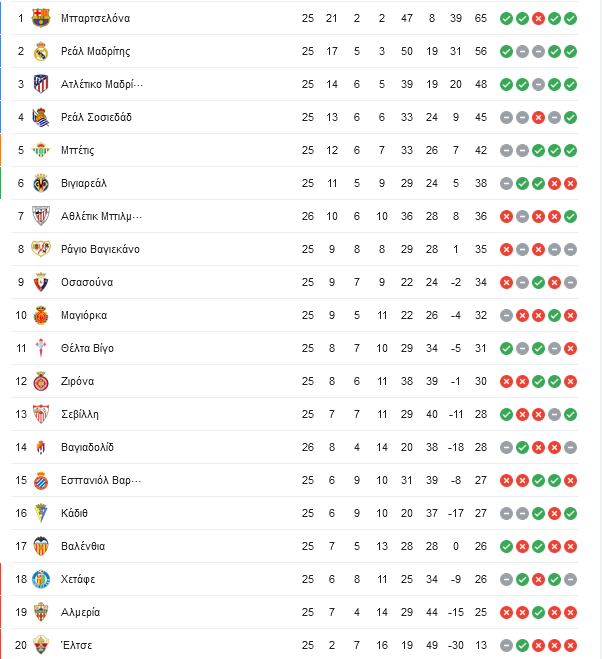The height and width of the screenshot is (659, 602).
Task: Click the Valencia bat crest icon
Action: click(41, 546)
